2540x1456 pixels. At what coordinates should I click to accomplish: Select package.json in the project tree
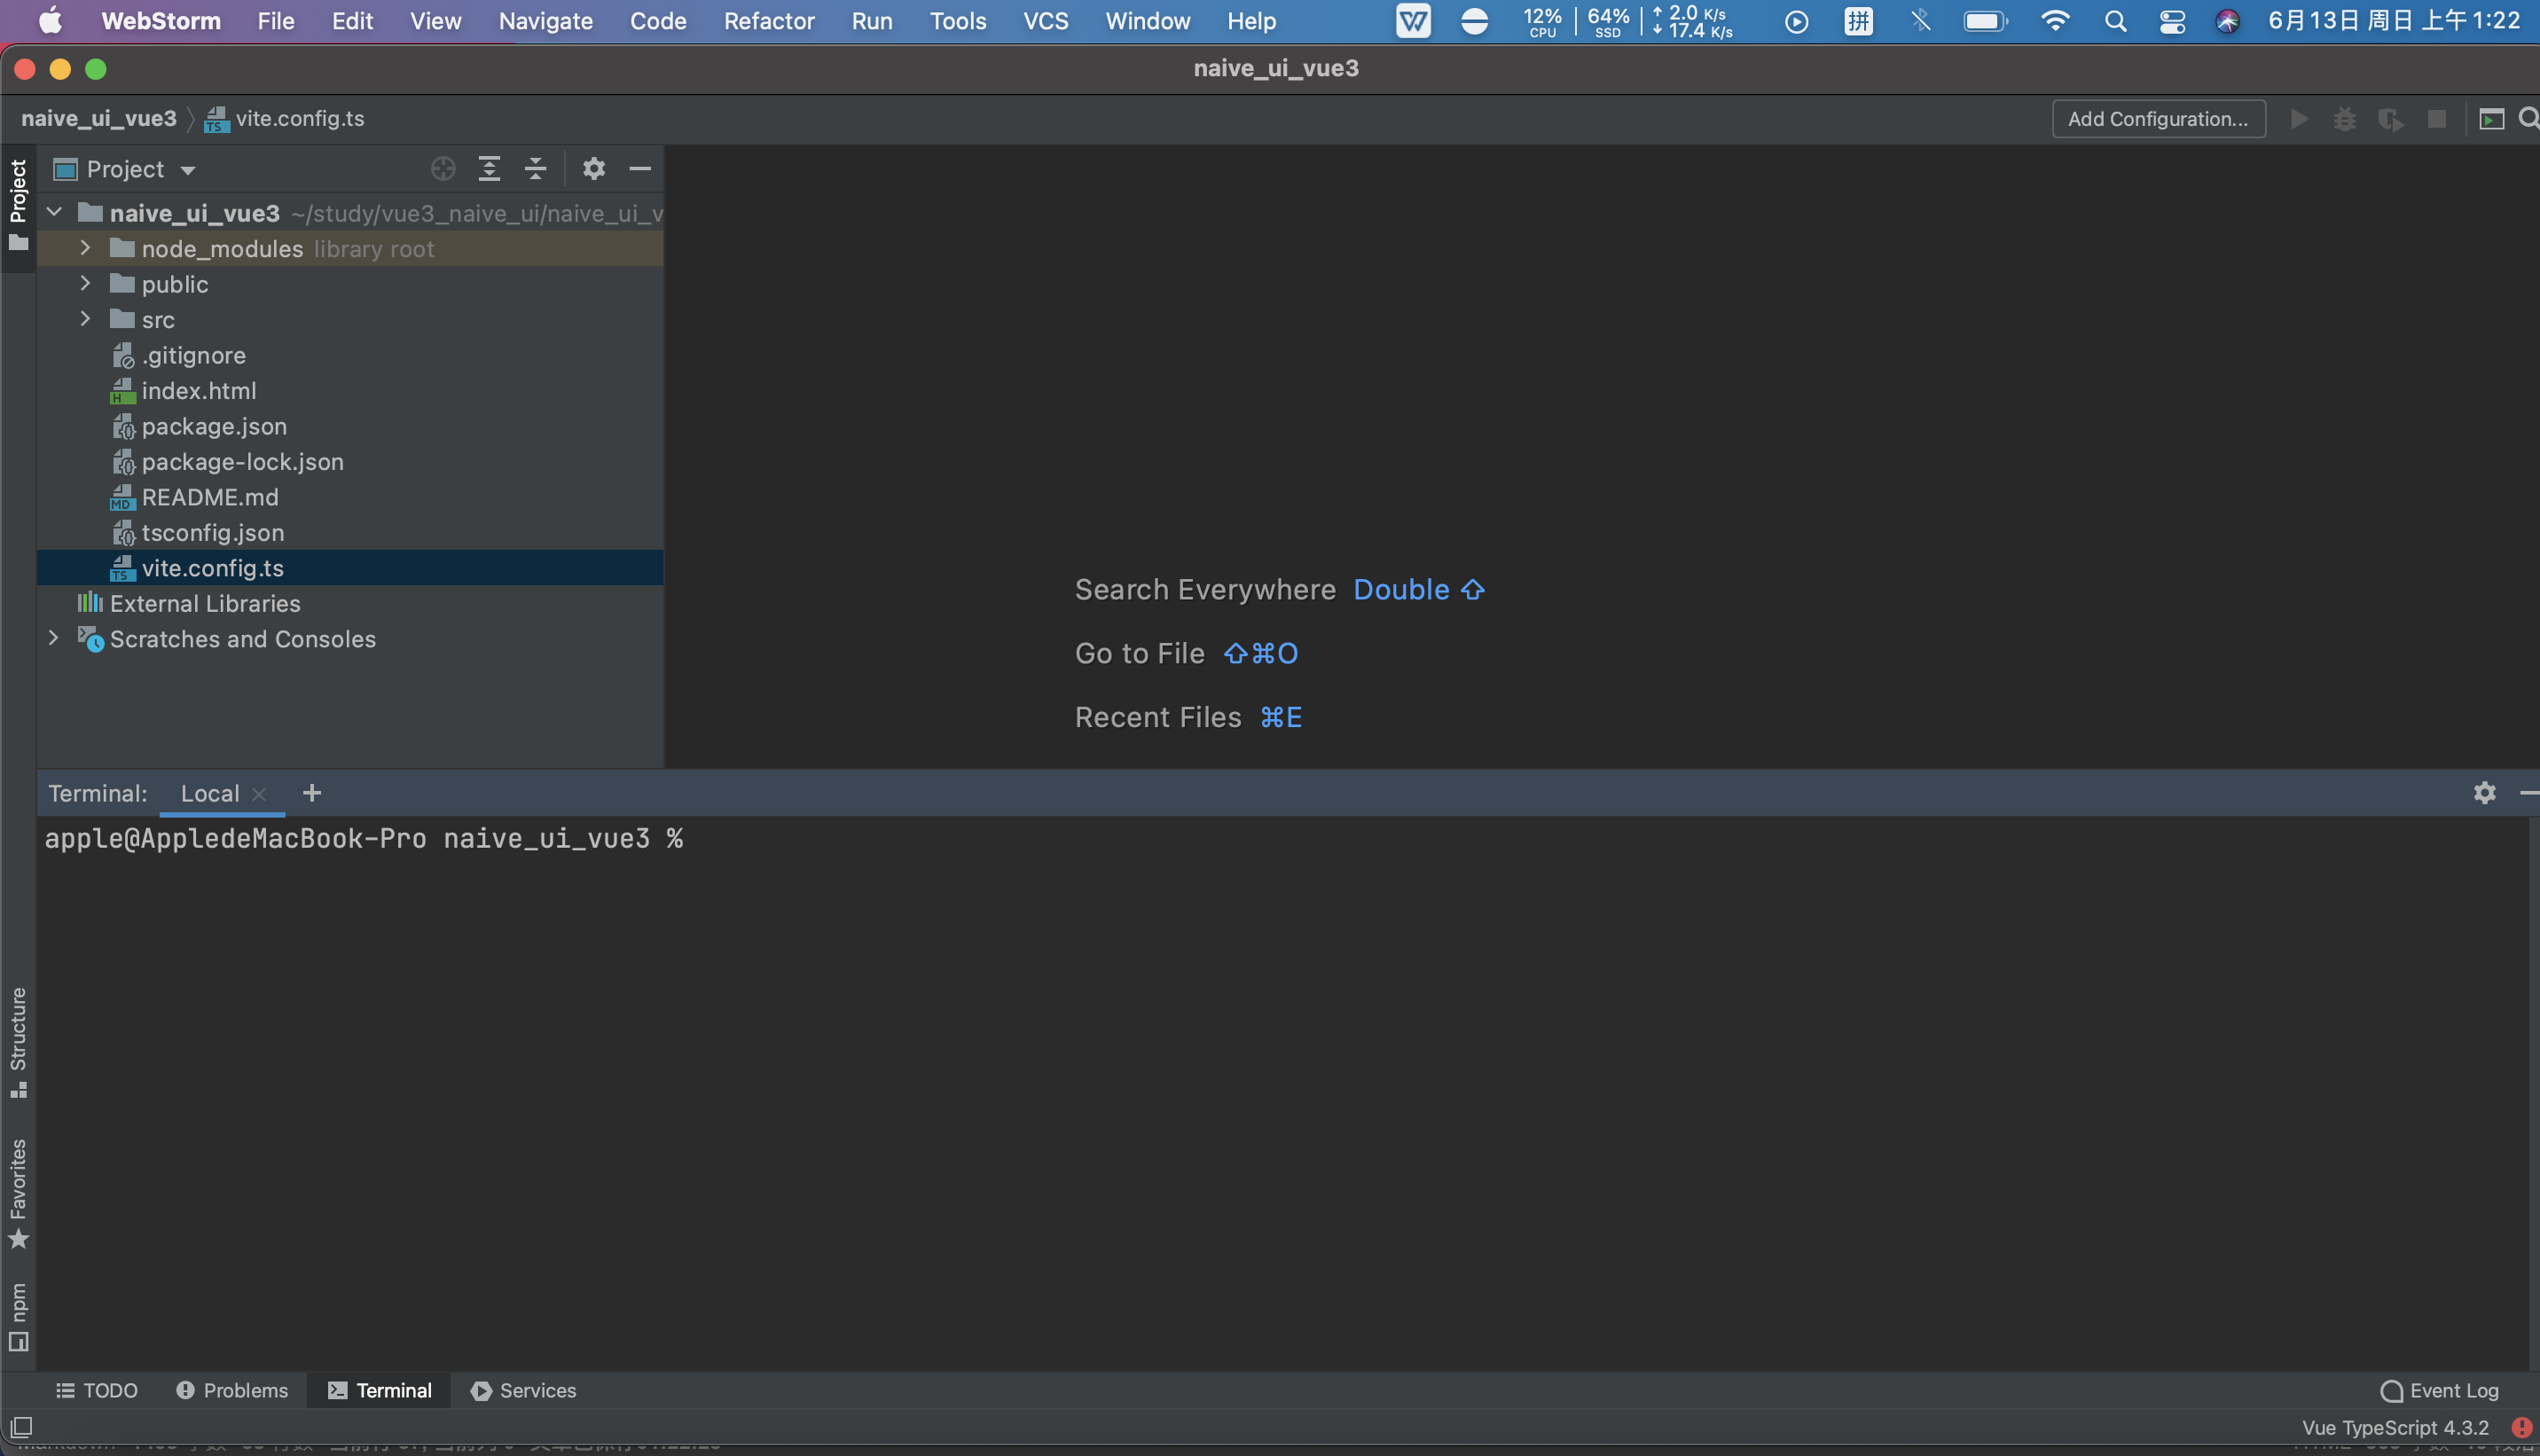click(x=214, y=426)
